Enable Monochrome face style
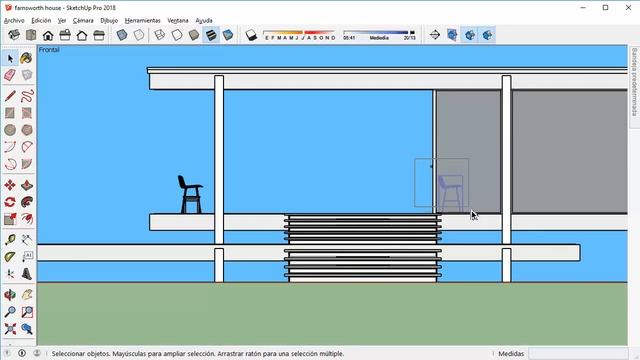Viewport: 640px width, 360px height. (x=228, y=35)
